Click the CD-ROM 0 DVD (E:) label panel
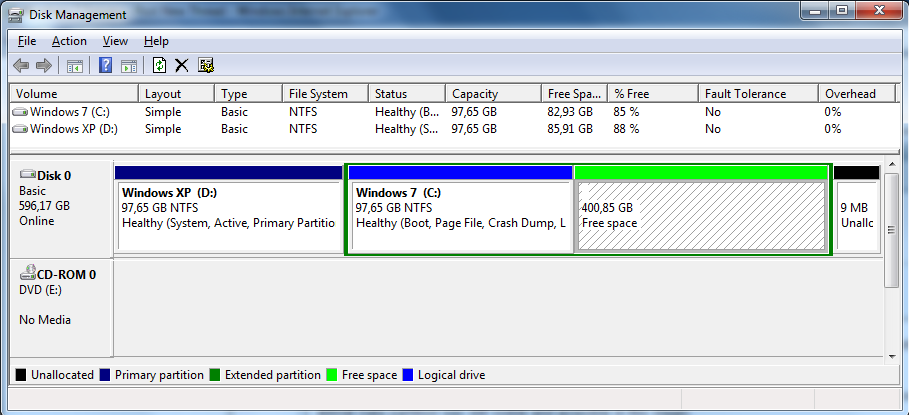This screenshot has height=415, width=909. (61, 308)
